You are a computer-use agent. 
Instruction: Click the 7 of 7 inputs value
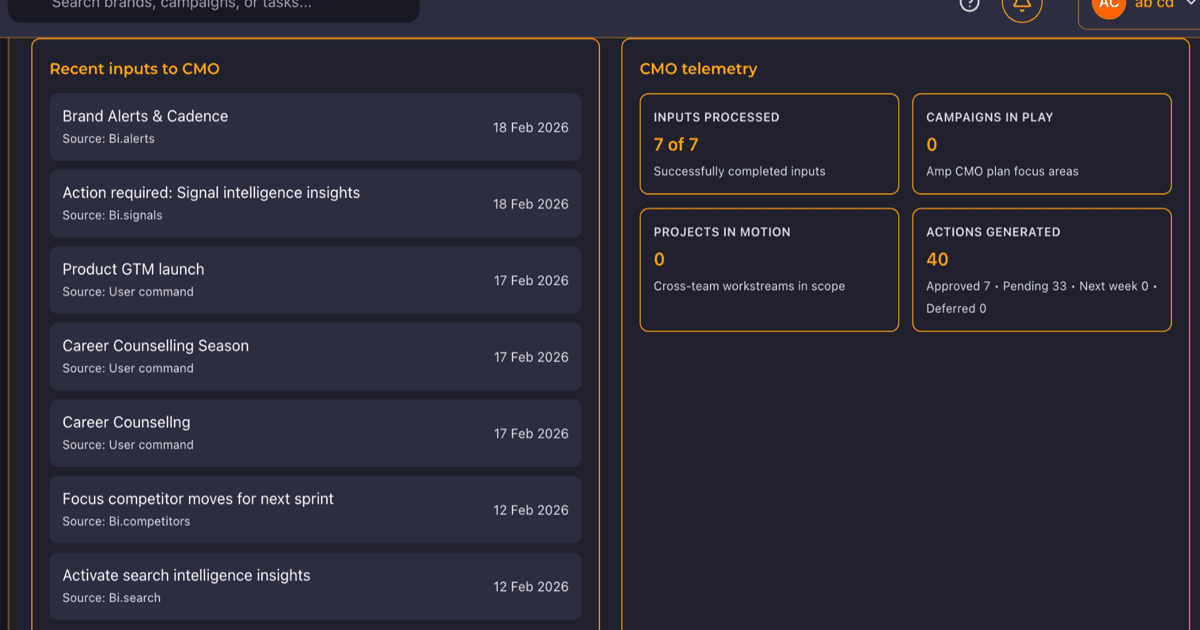676,145
